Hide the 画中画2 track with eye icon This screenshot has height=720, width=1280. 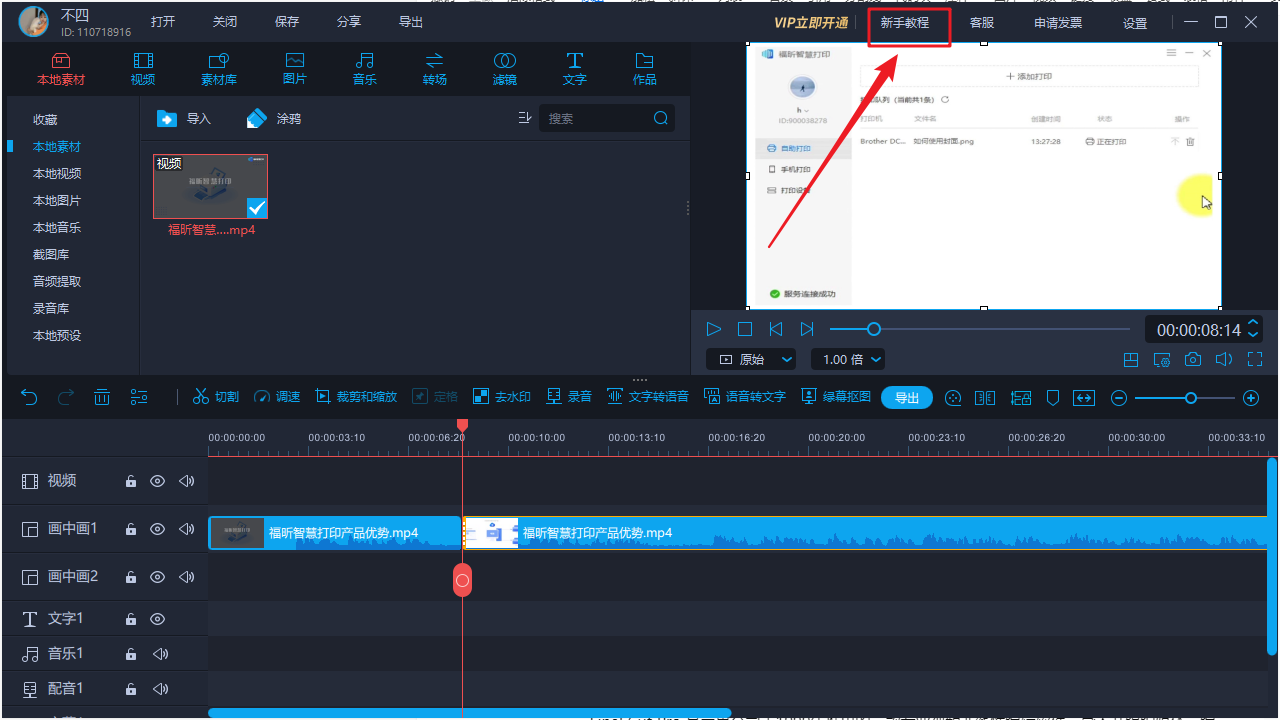[x=157, y=577]
